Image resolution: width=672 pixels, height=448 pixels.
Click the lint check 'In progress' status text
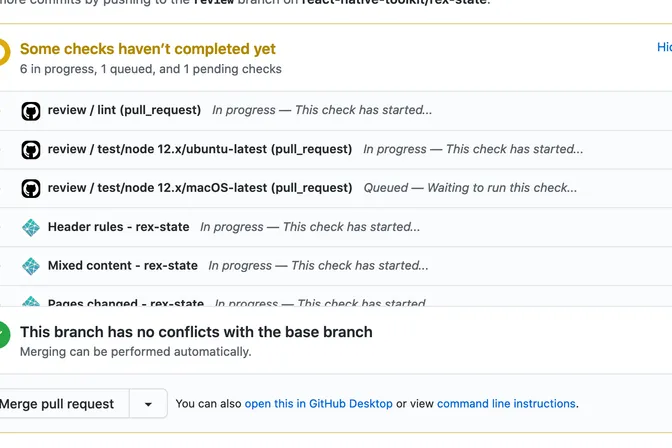(322, 110)
